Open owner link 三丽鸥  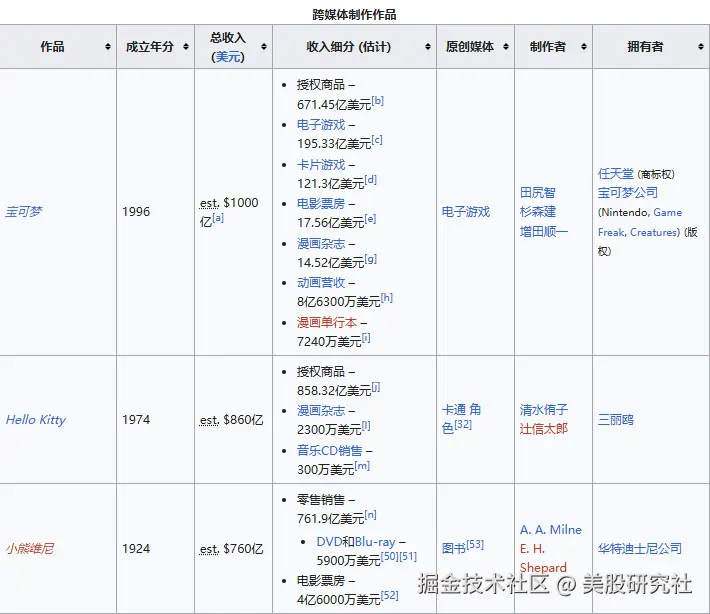click(616, 420)
